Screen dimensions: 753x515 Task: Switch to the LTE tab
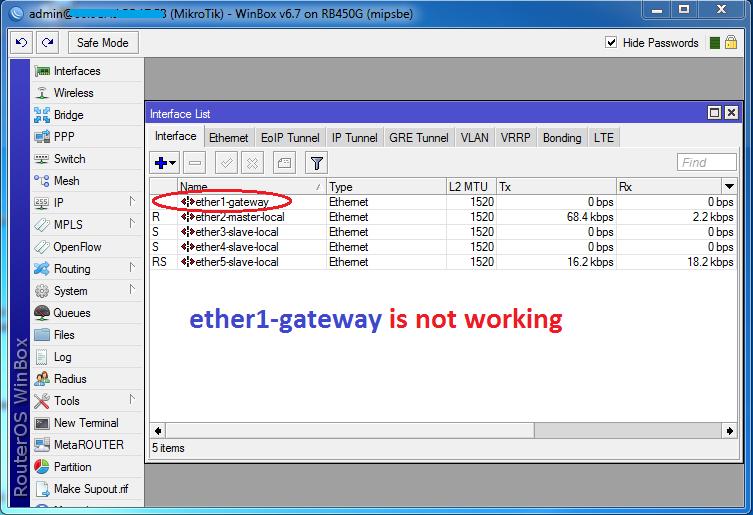tap(604, 138)
